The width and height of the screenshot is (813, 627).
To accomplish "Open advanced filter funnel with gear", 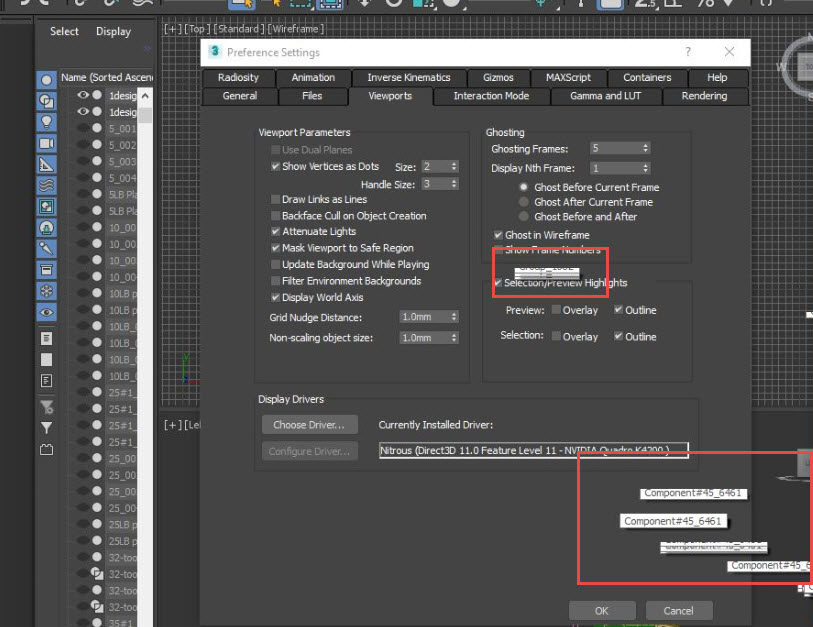I will tap(47, 407).
